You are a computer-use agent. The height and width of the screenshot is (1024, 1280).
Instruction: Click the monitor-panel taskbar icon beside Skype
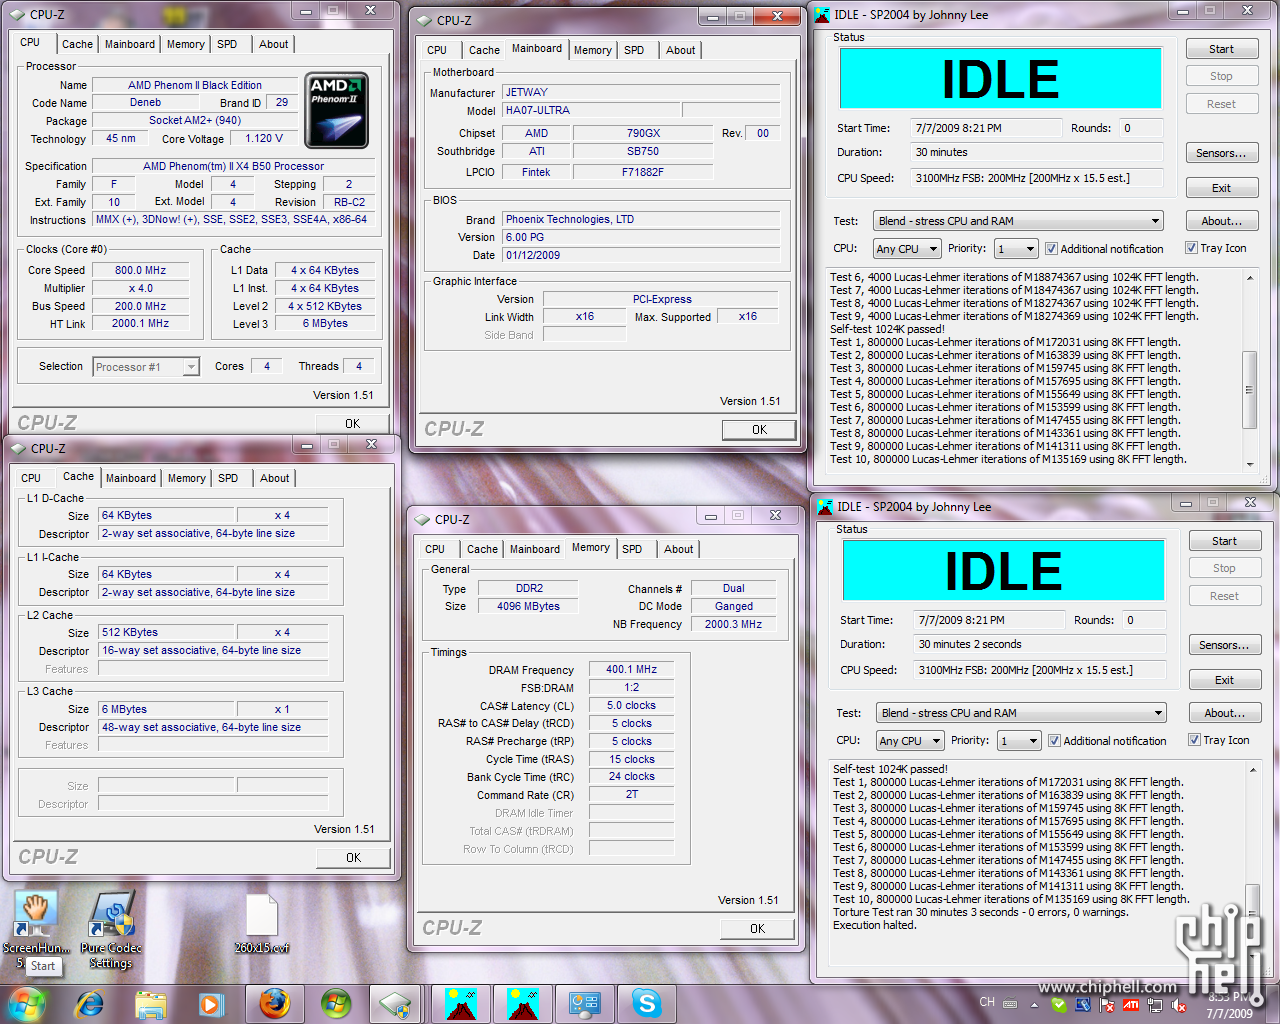tap(584, 1003)
